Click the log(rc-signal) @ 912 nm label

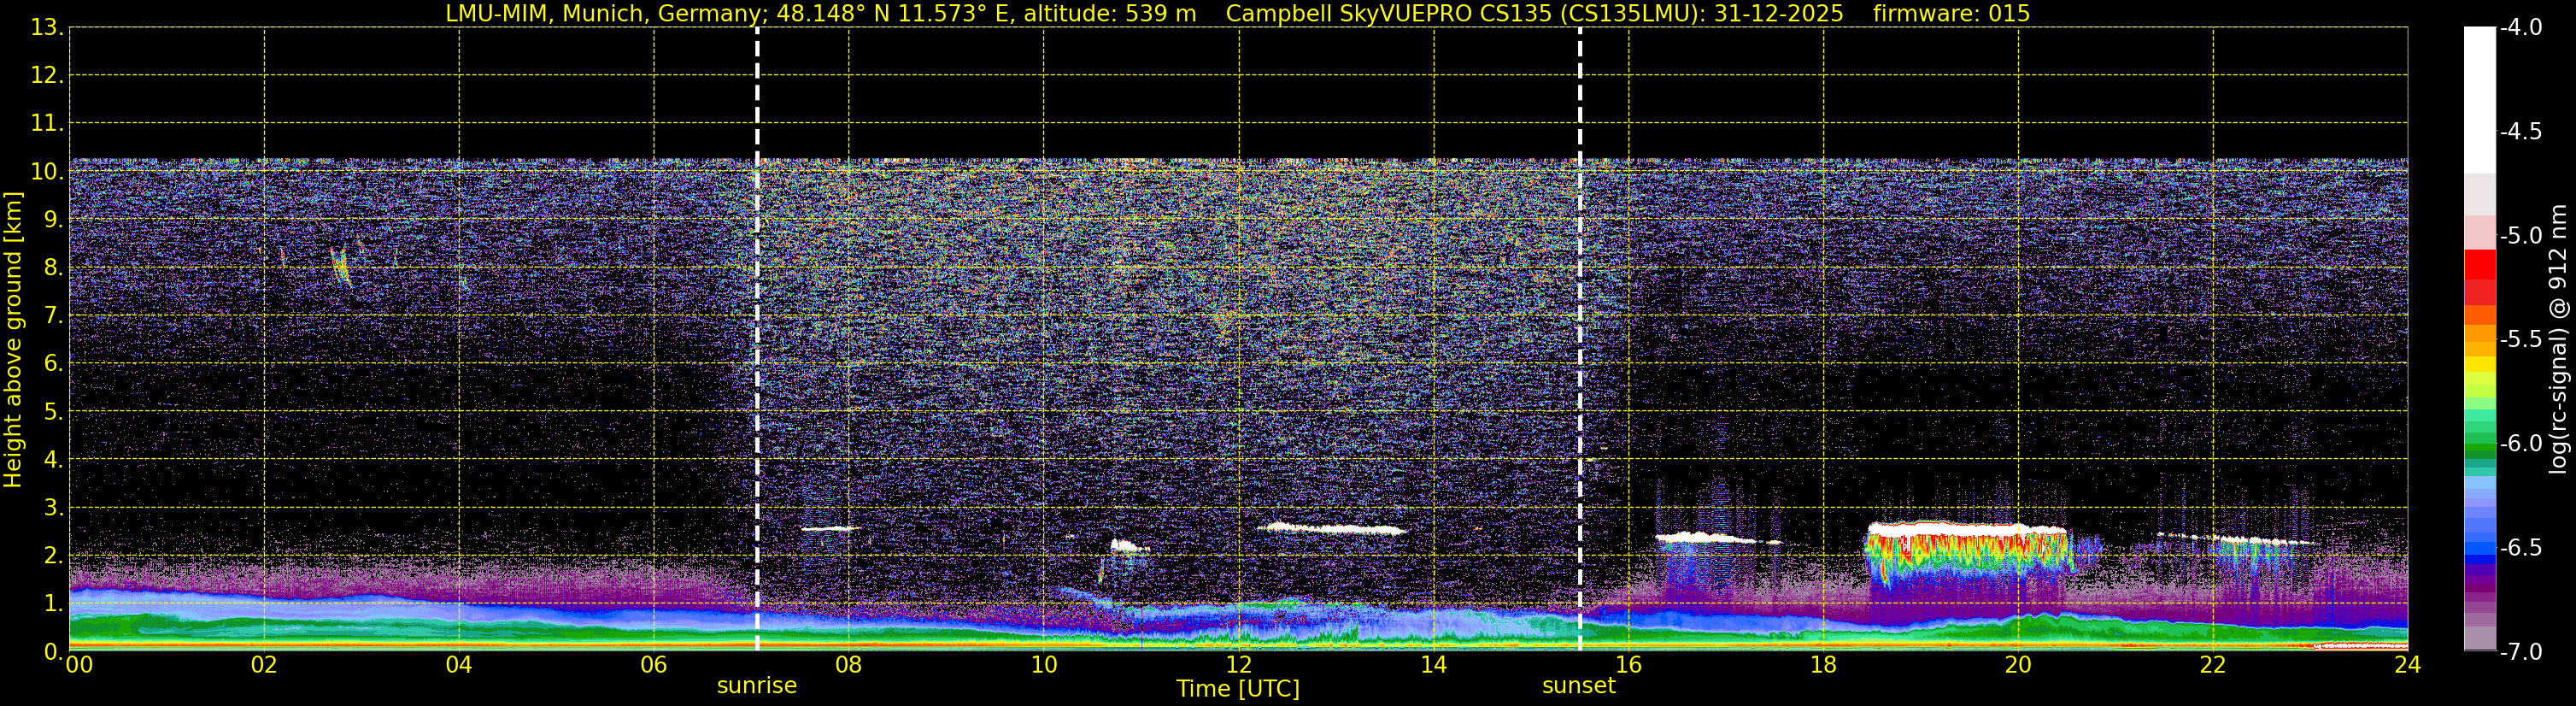(x=2560, y=339)
